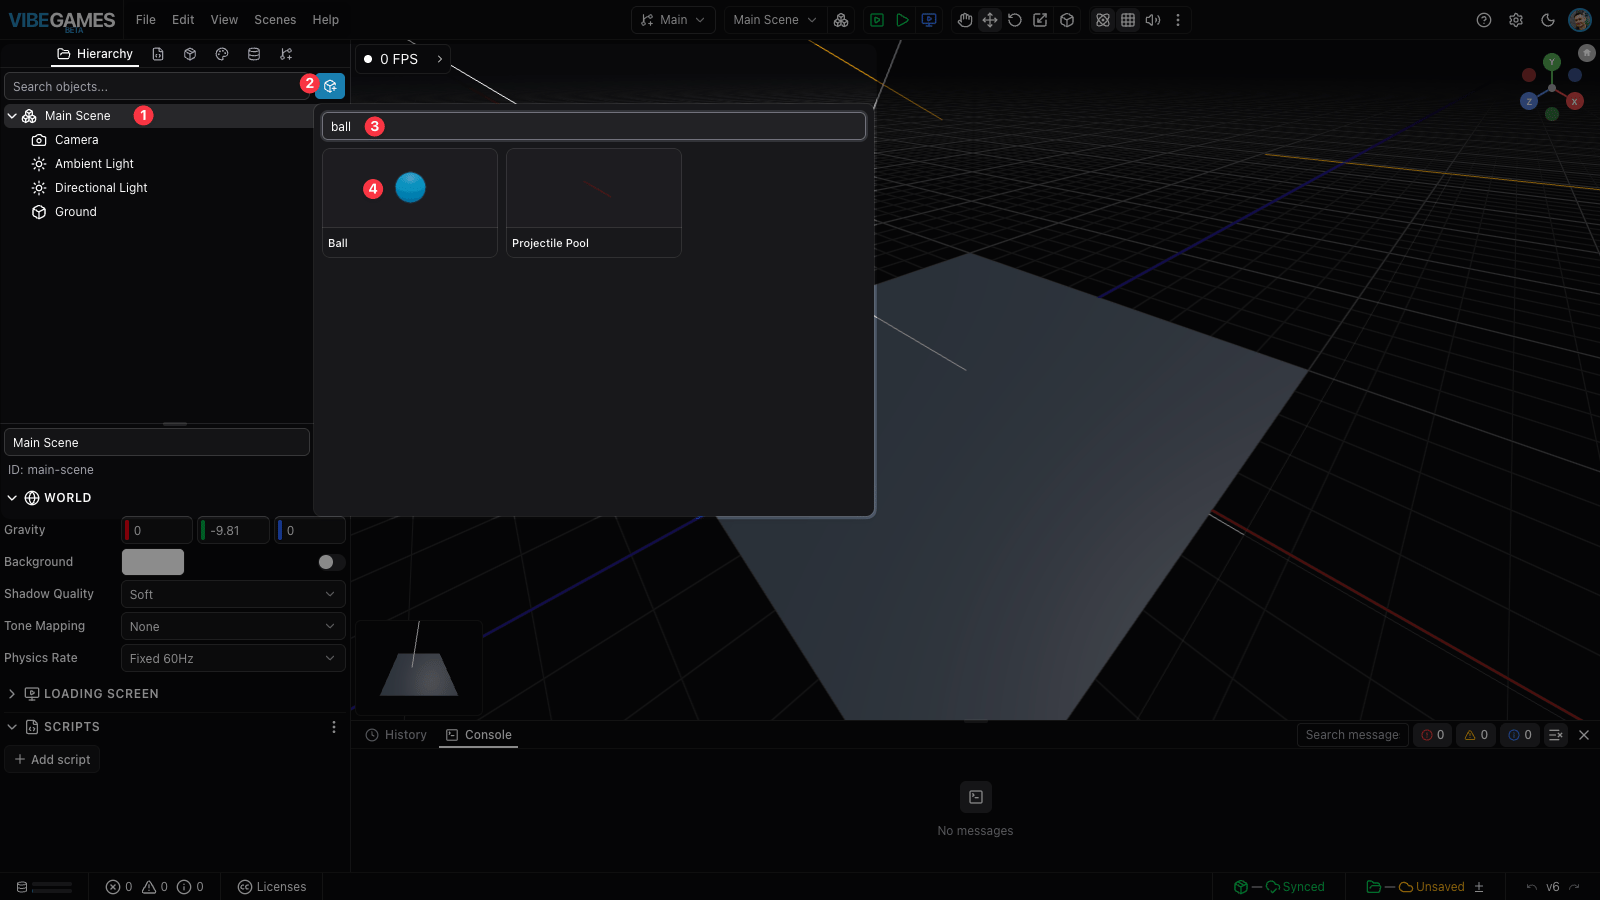Click the Background color swatch
1600x900 pixels.
coord(153,562)
